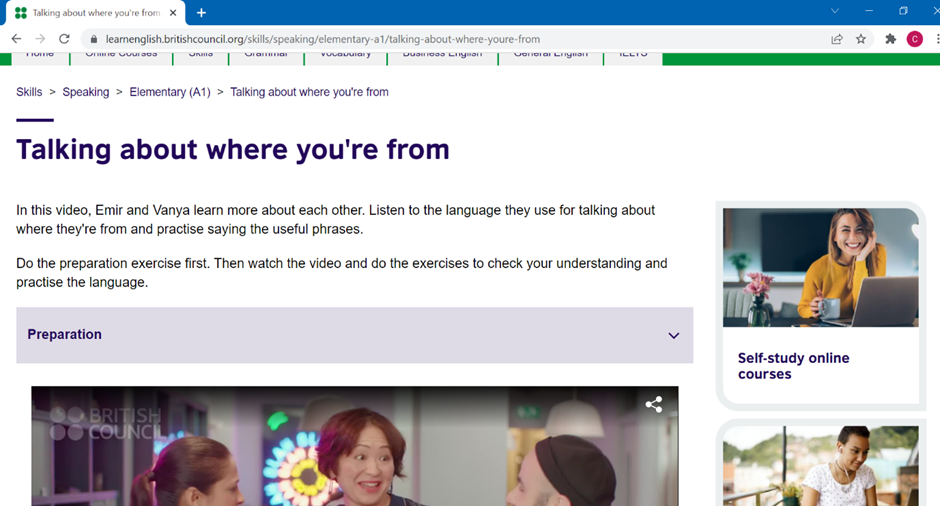Click the address bar URL field

[x=456, y=39]
